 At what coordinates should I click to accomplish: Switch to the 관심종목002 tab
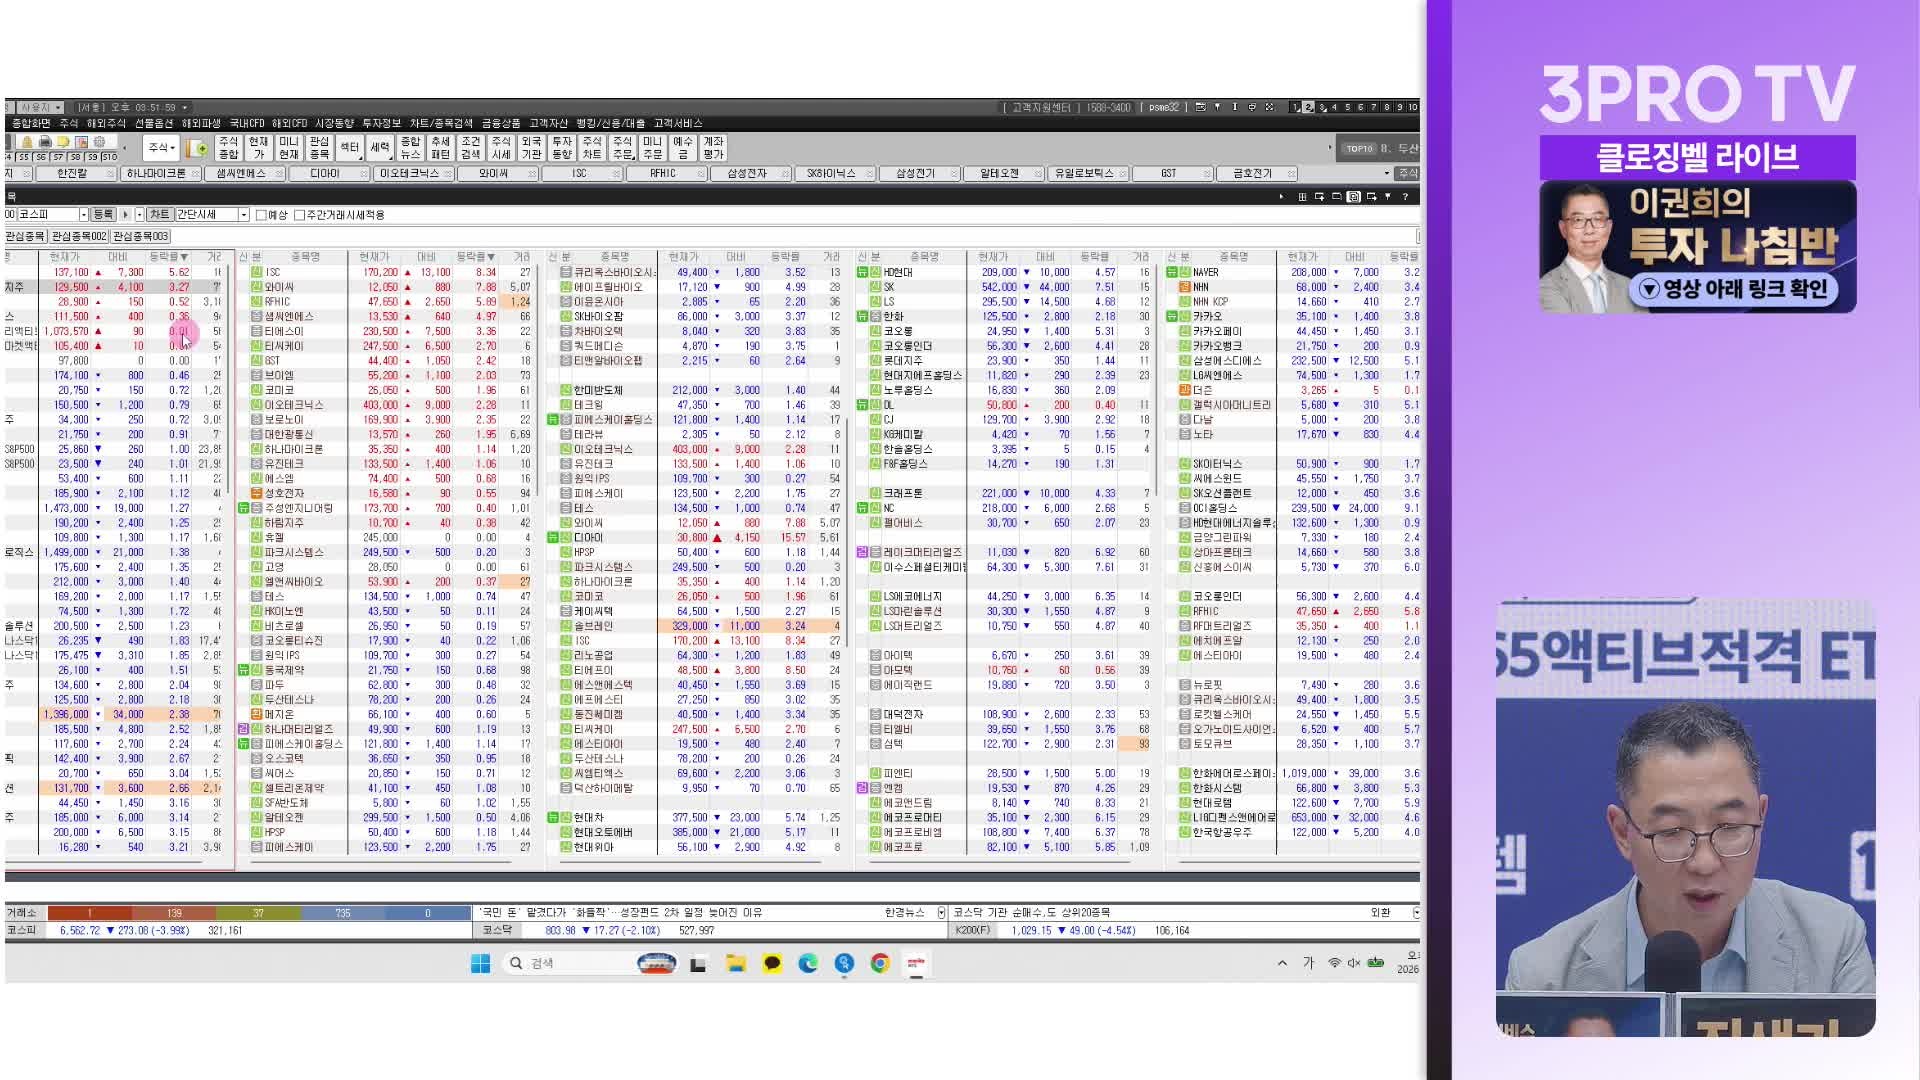79,236
